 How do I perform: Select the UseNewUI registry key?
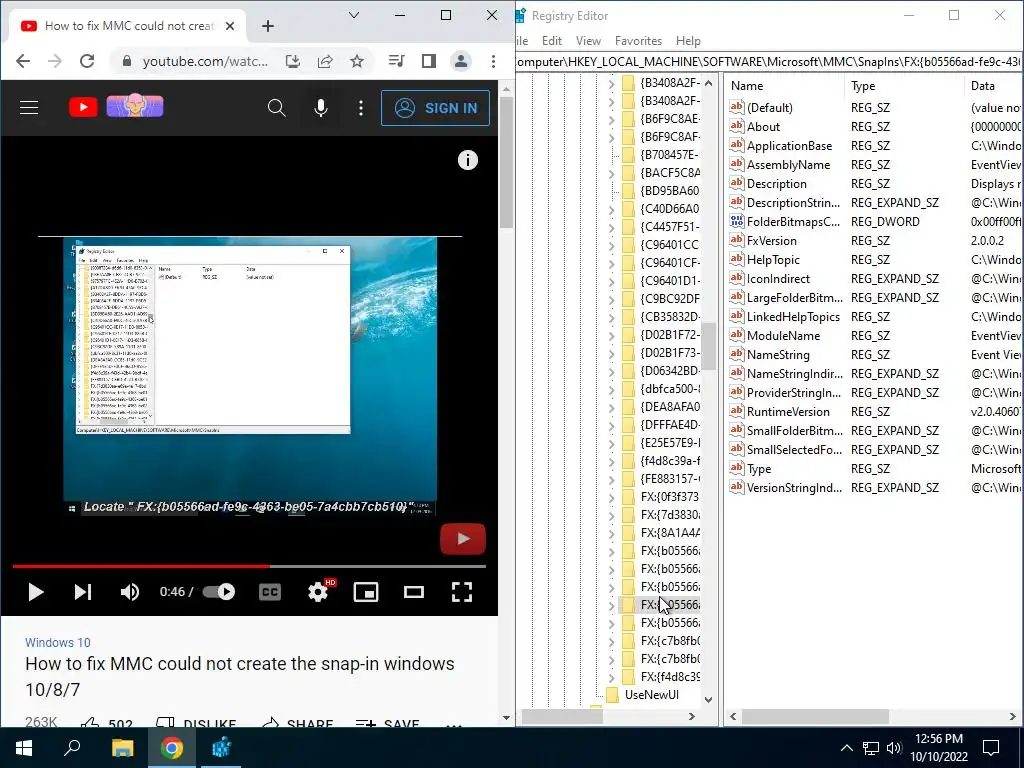tap(651, 695)
